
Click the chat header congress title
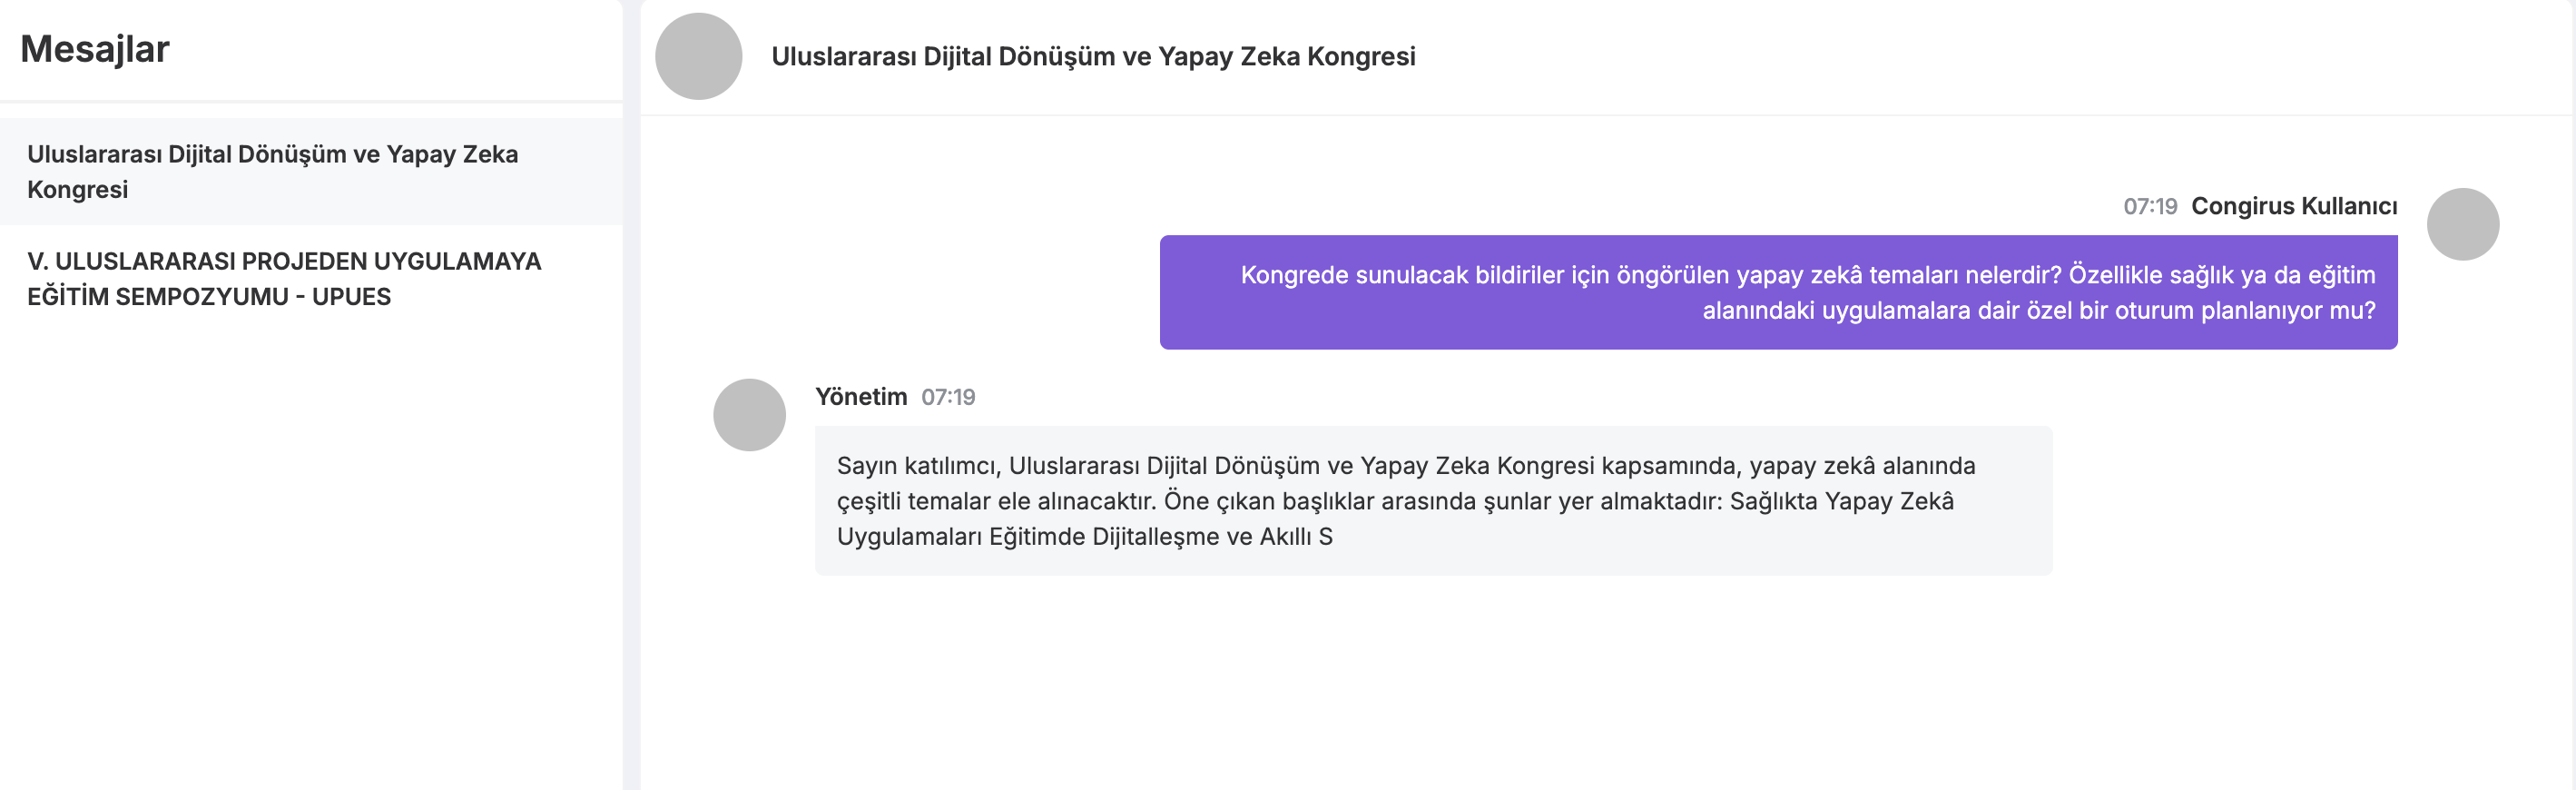[x=1093, y=56]
